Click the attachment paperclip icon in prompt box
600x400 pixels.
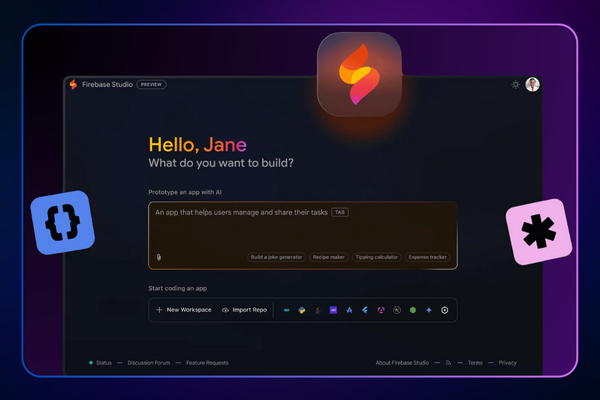(158, 257)
